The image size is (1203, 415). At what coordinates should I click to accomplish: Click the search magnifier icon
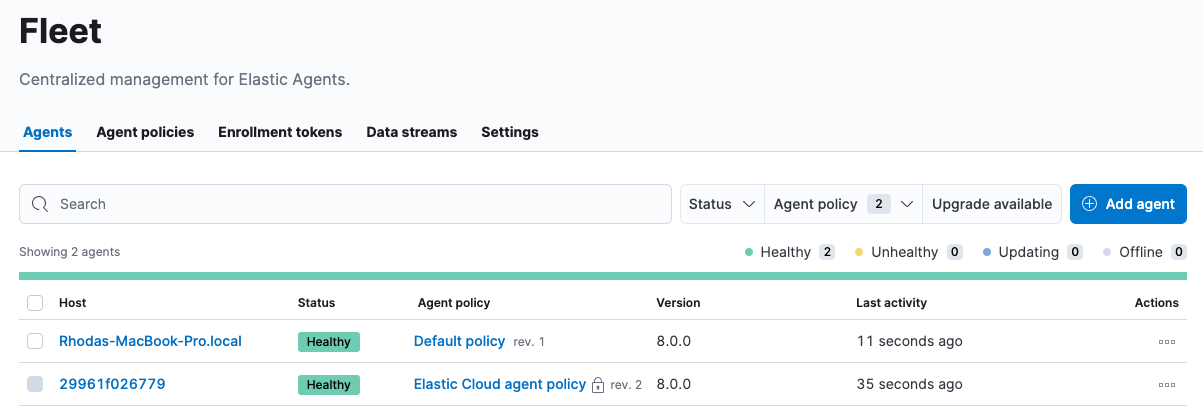pos(40,204)
